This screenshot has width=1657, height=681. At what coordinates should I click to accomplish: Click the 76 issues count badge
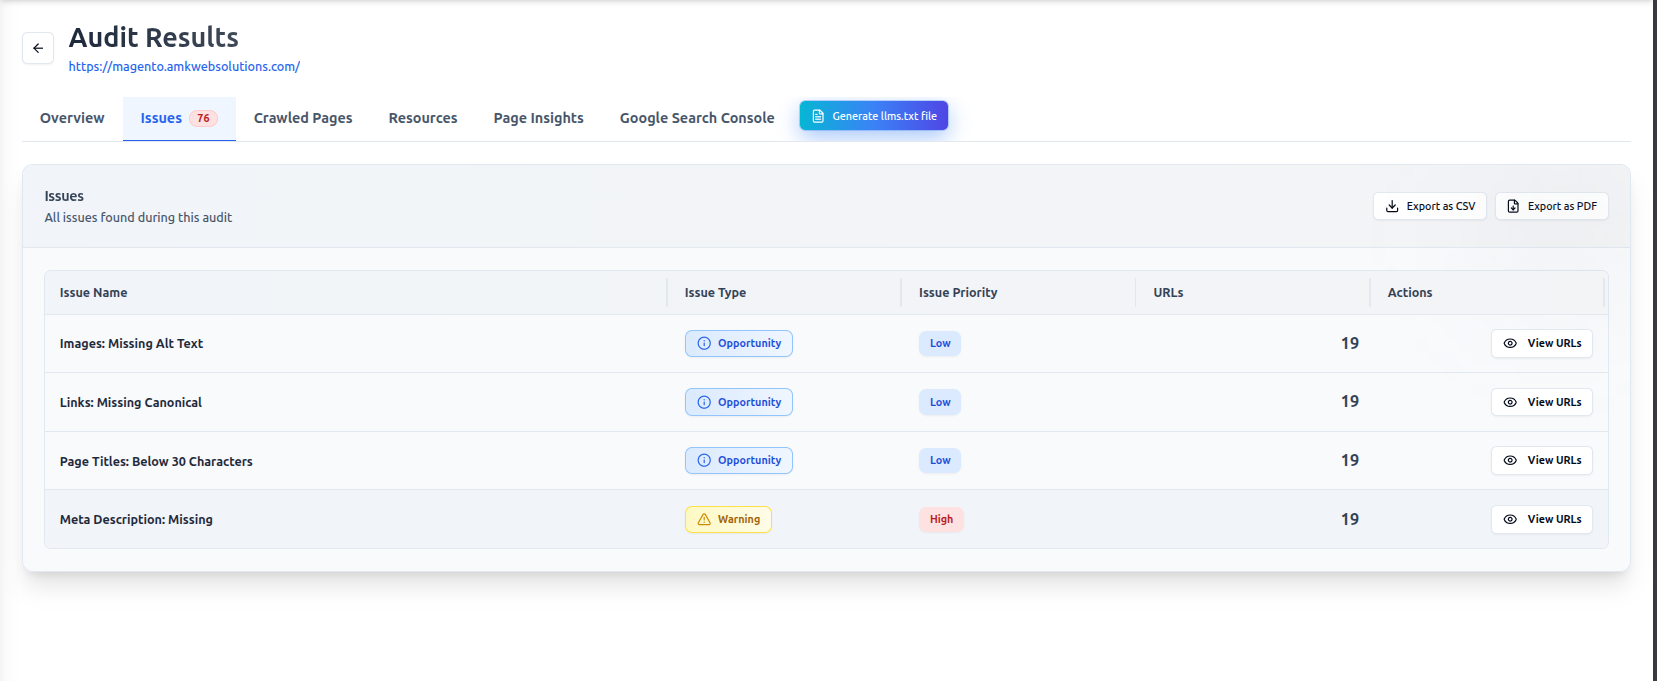pos(203,118)
